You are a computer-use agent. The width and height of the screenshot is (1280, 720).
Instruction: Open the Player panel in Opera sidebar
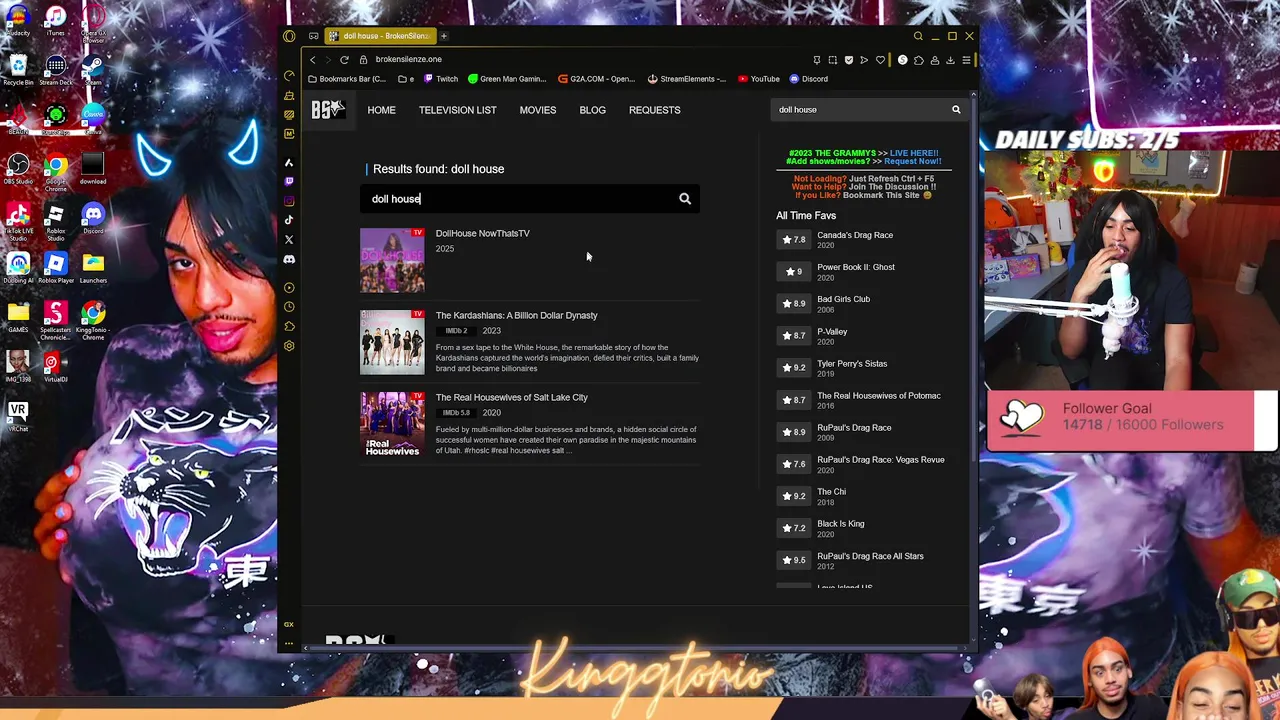[x=289, y=288]
